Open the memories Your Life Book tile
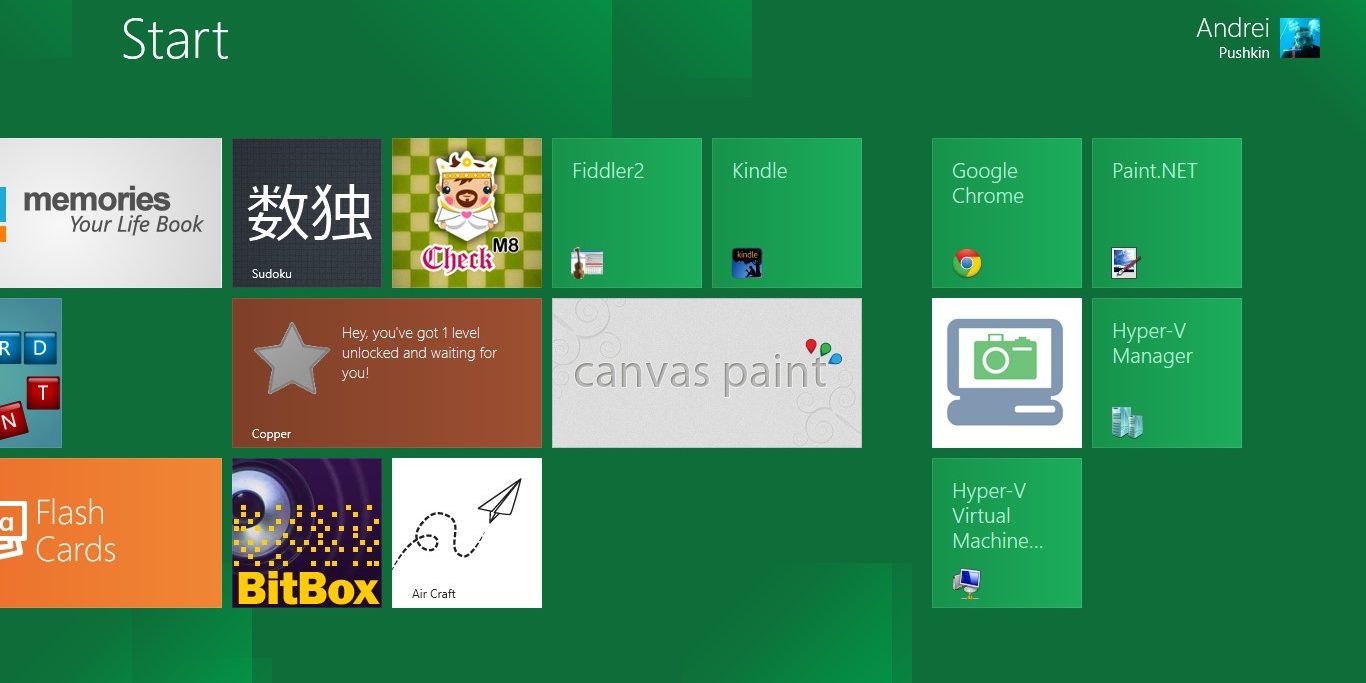The width and height of the screenshot is (1366, 683). [111, 213]
